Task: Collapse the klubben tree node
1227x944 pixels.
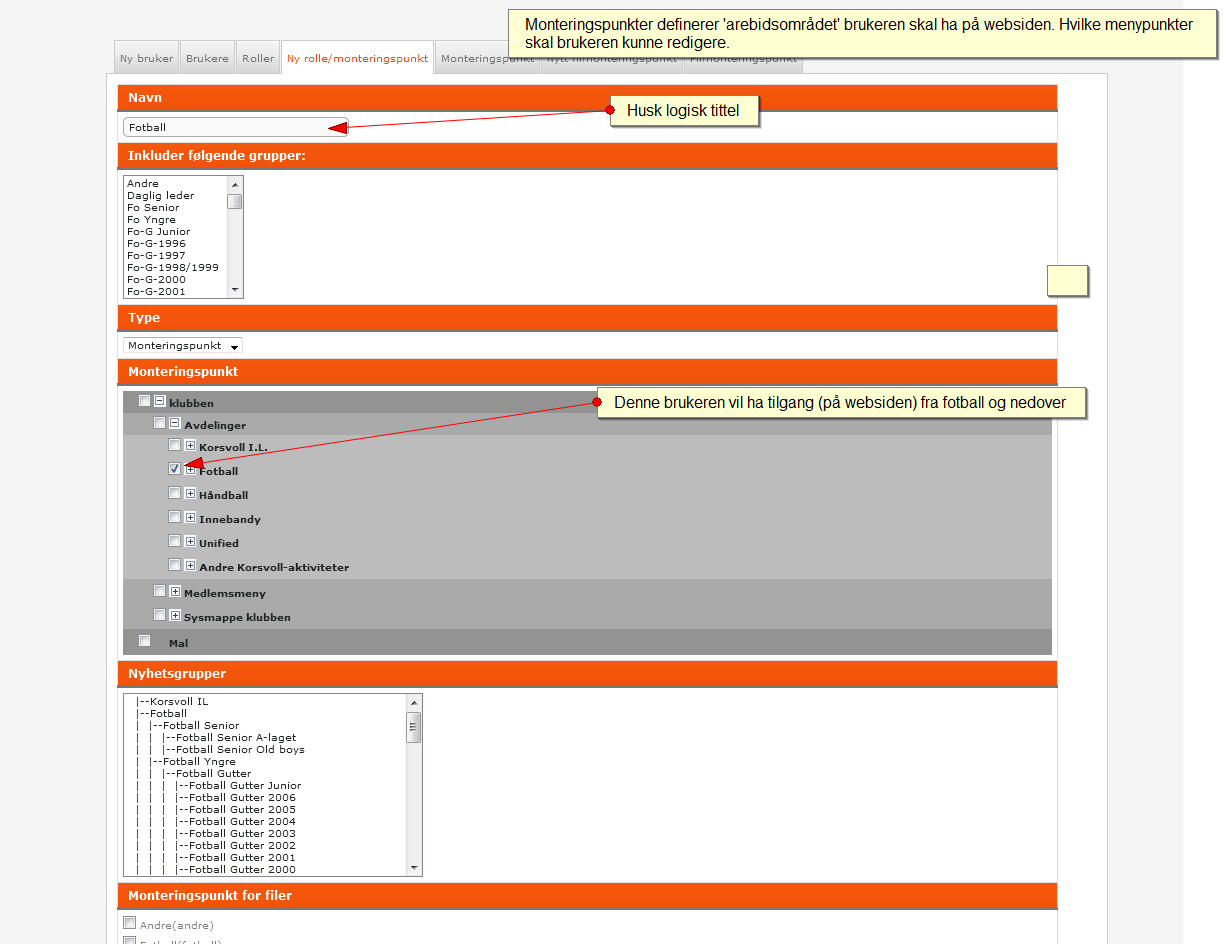Action: (160, 401)
